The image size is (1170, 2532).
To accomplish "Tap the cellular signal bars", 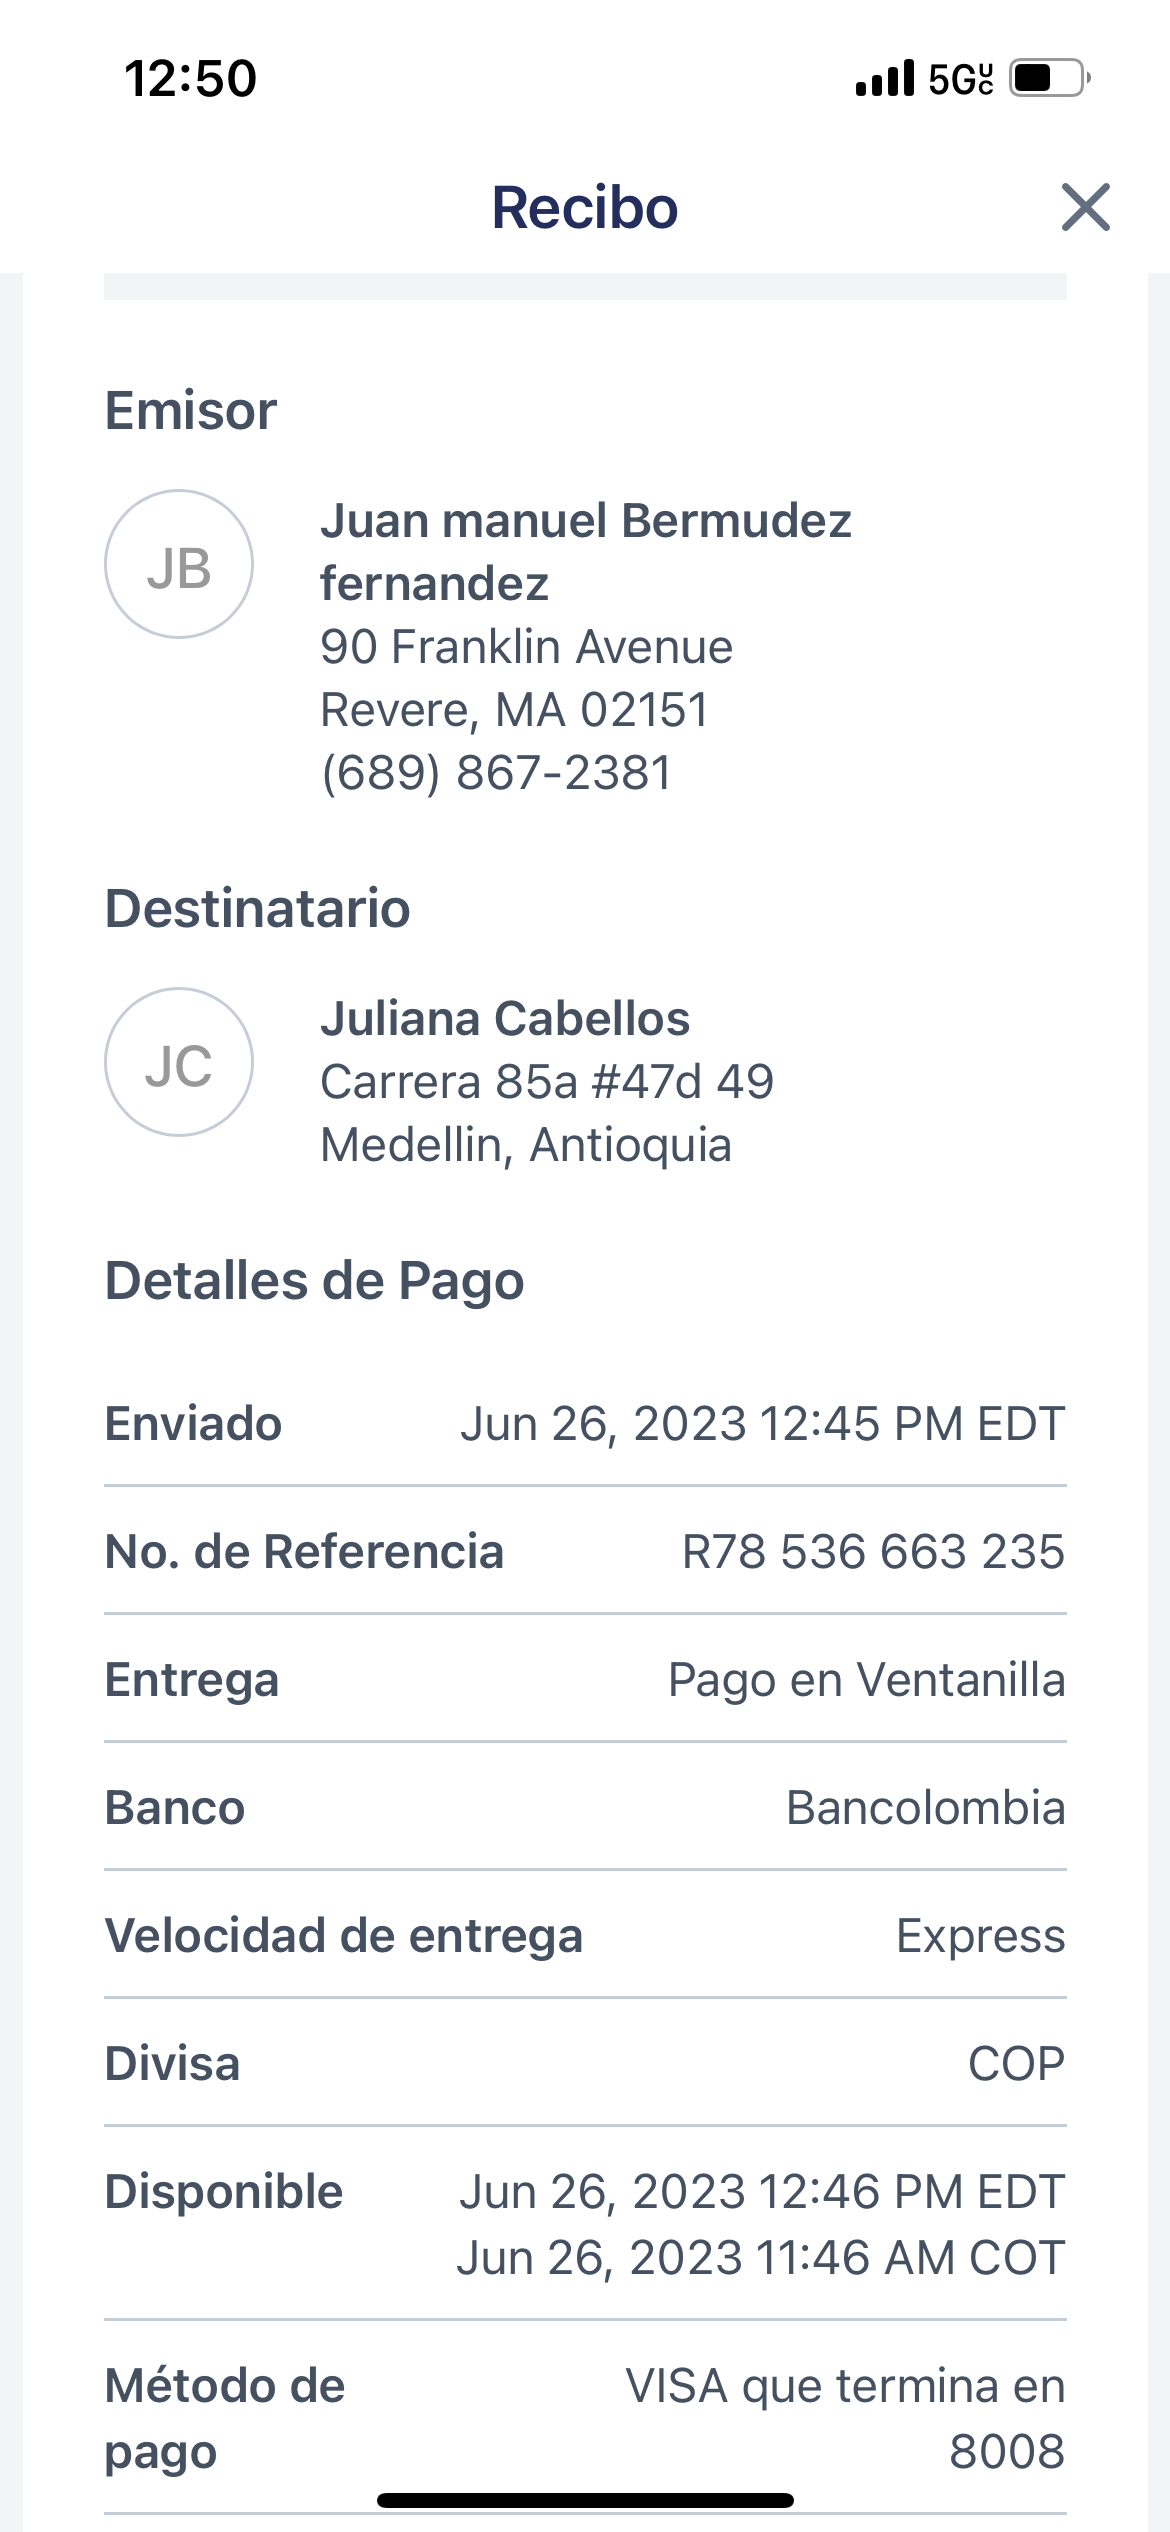I will (885, 78).
